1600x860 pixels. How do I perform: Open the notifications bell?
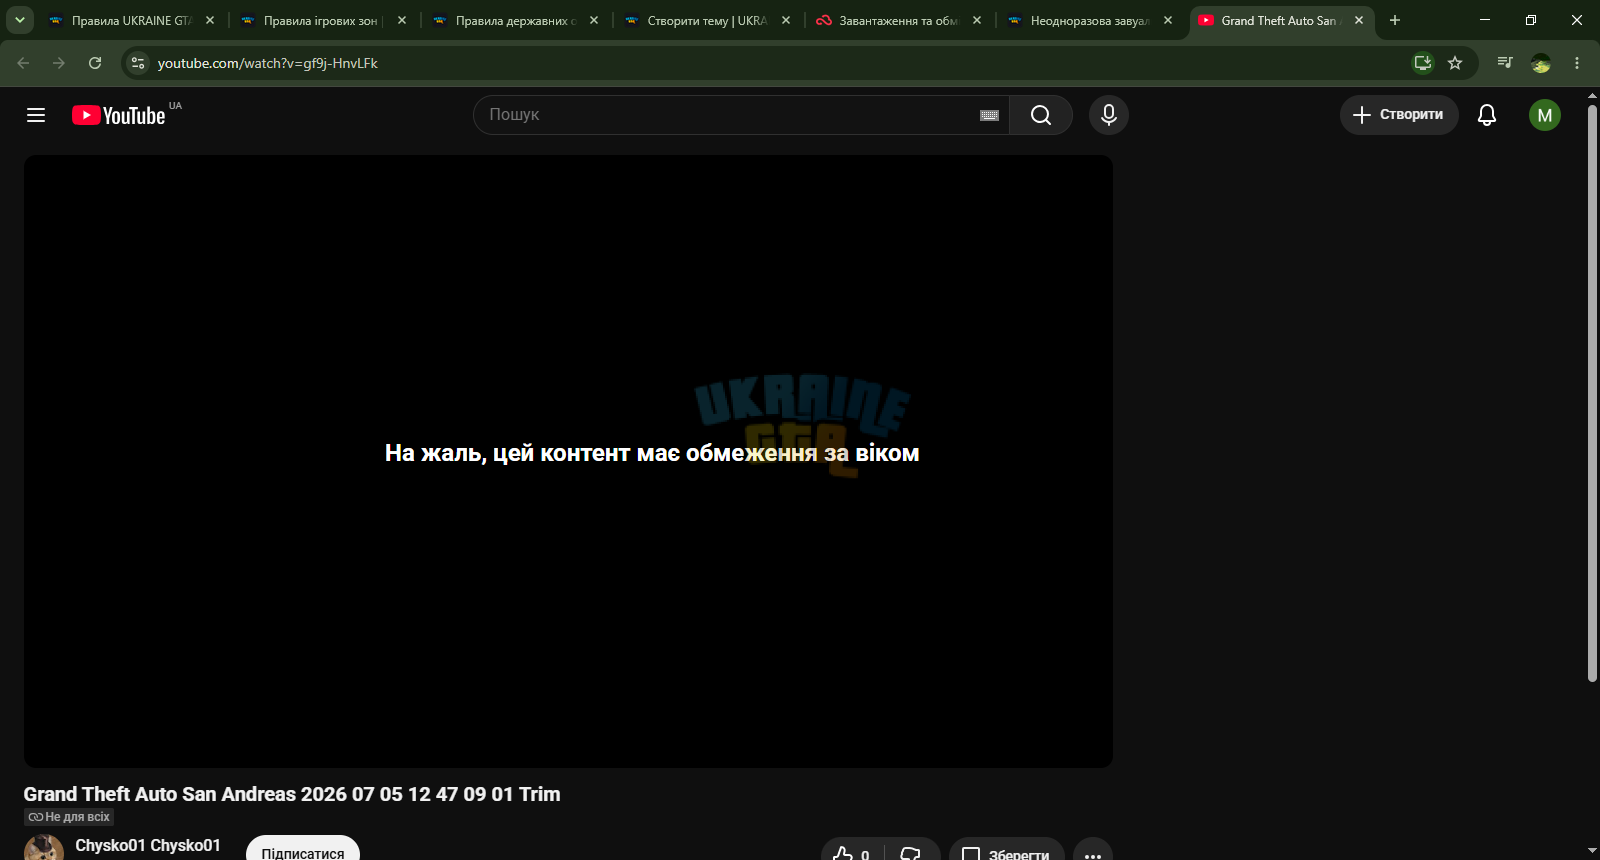[x=1487, y=115]
